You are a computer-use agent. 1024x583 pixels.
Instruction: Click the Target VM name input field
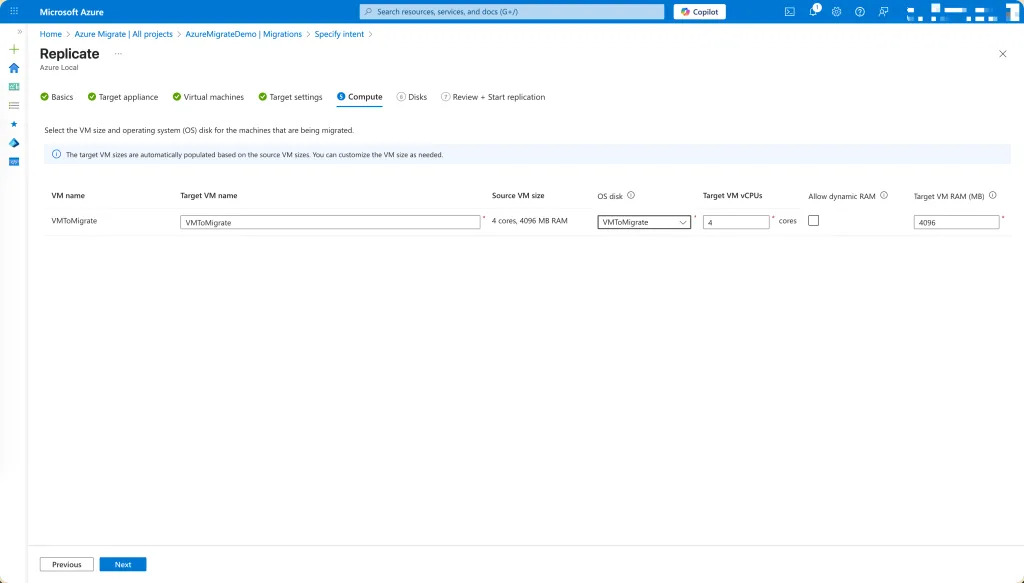[x=330, y=222]
